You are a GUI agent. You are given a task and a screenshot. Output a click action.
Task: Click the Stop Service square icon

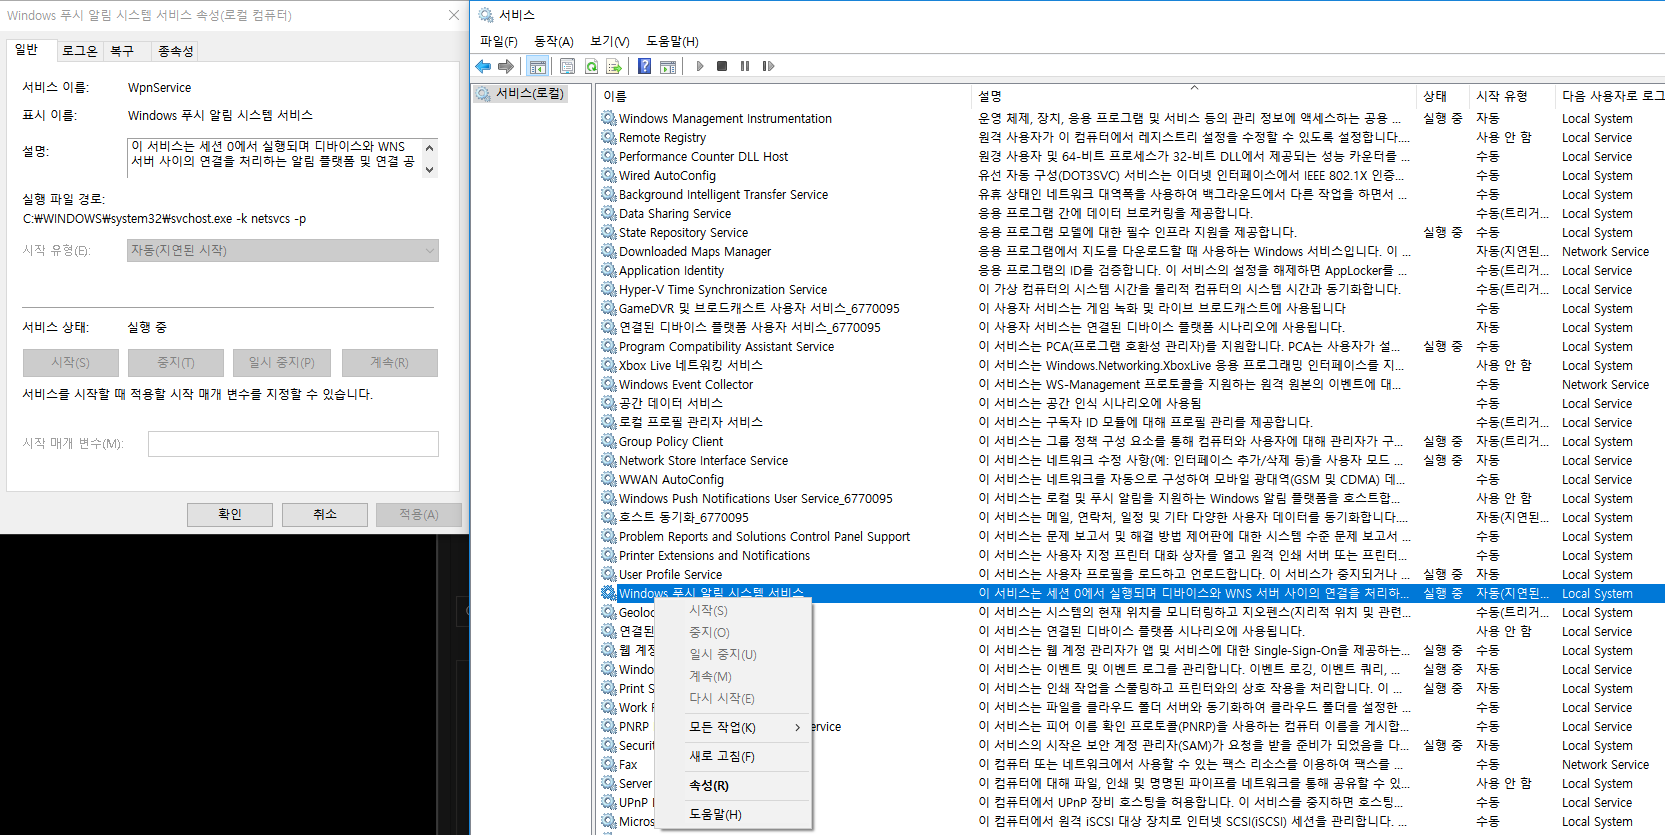(x=722, y=66)
